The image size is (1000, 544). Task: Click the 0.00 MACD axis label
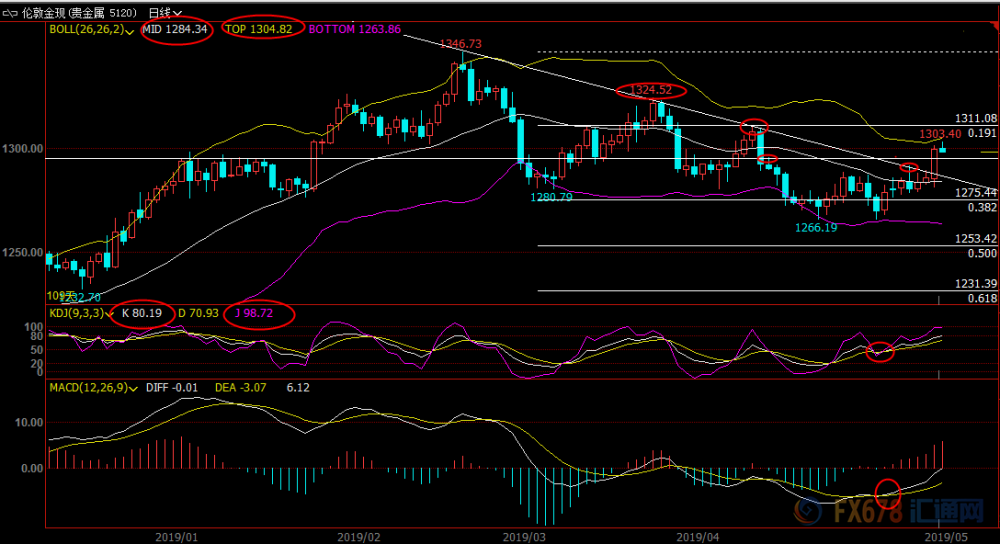tap(33, 468)
